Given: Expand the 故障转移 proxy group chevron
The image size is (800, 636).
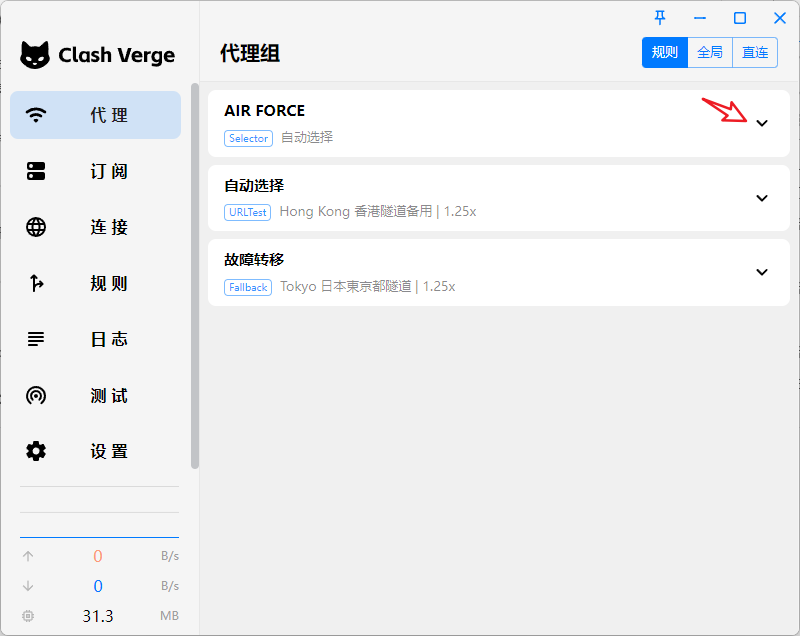Looking at the screenshot, I should [x=762, y=272].
